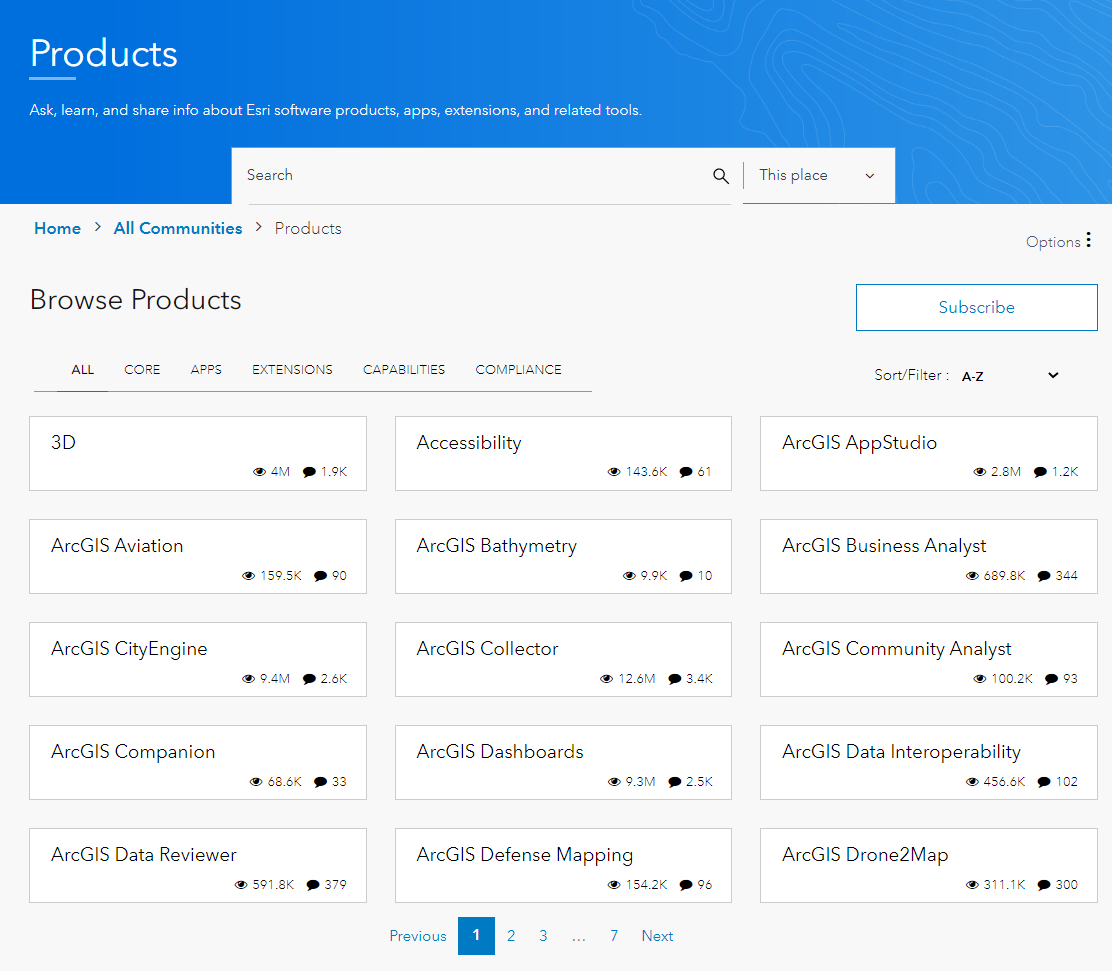Switch to the COMPLIANCE tab
1112x971 pixels.
[518, 370]
